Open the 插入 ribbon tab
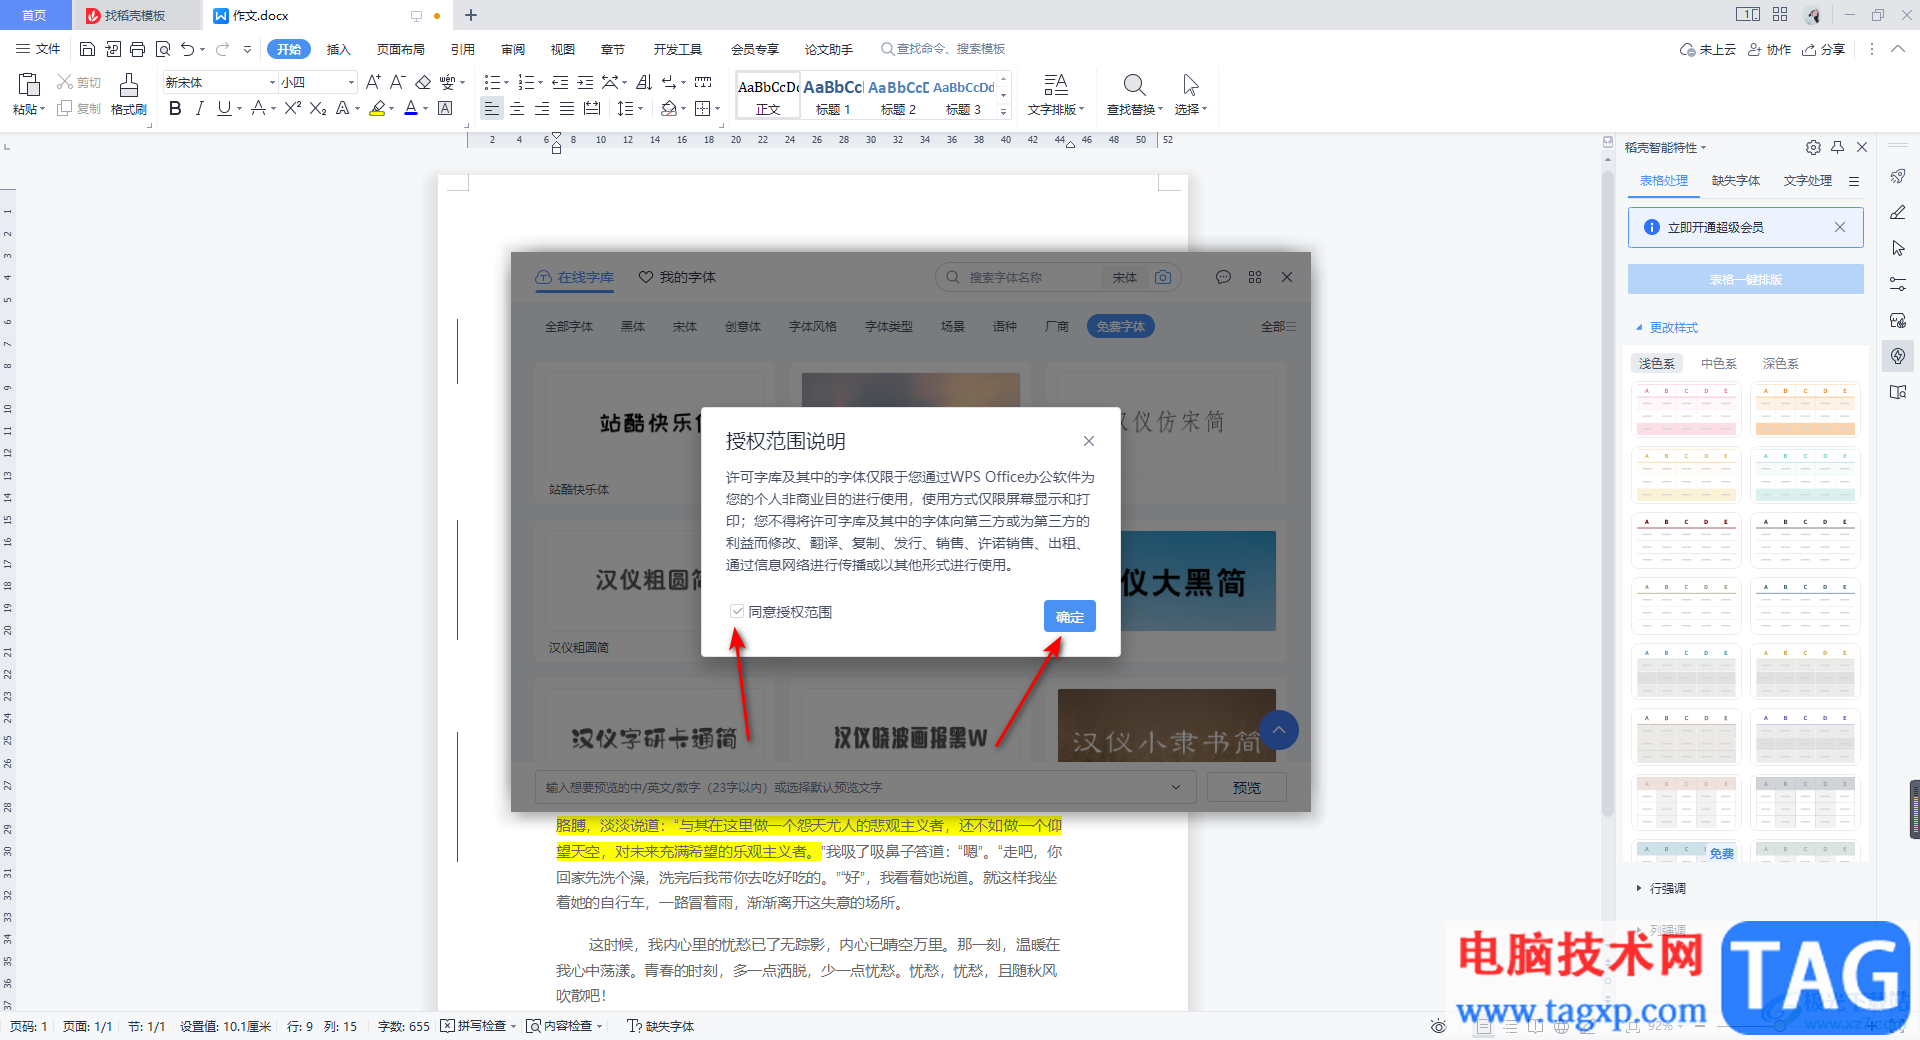Screen dimensions: 1920x1040 (x=339, y=49)
